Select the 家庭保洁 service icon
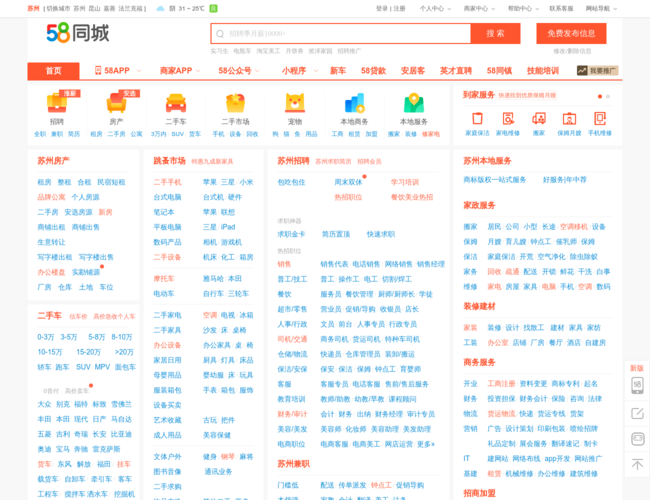 tap(478, 119)
